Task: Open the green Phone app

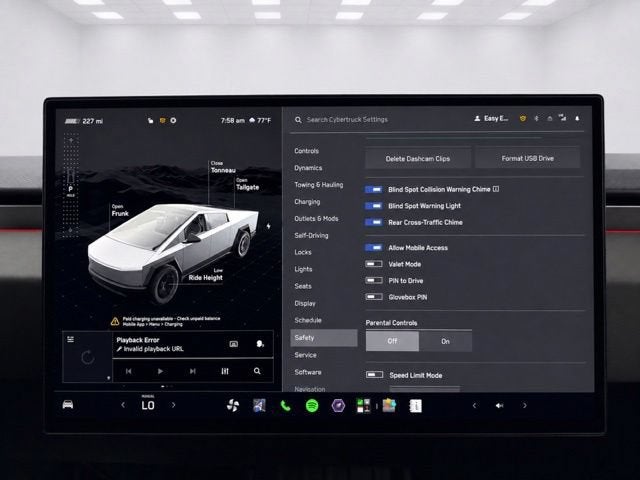Action: click(x=285, y=405)
